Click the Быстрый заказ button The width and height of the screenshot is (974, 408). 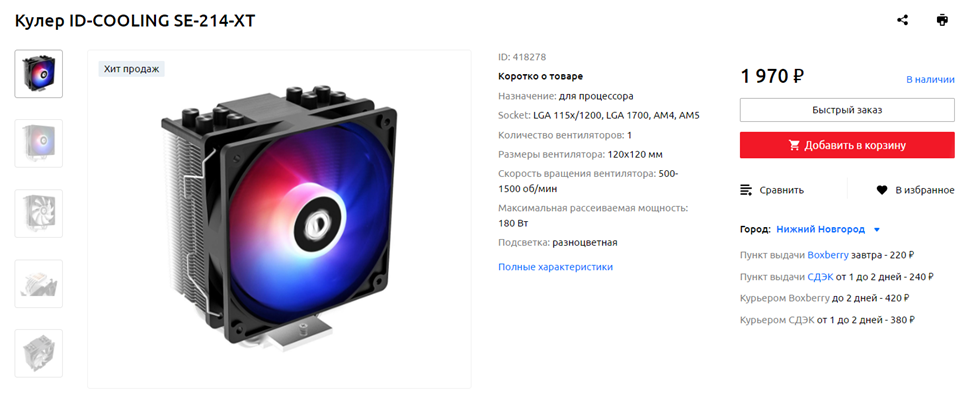(x=847, y=110)
